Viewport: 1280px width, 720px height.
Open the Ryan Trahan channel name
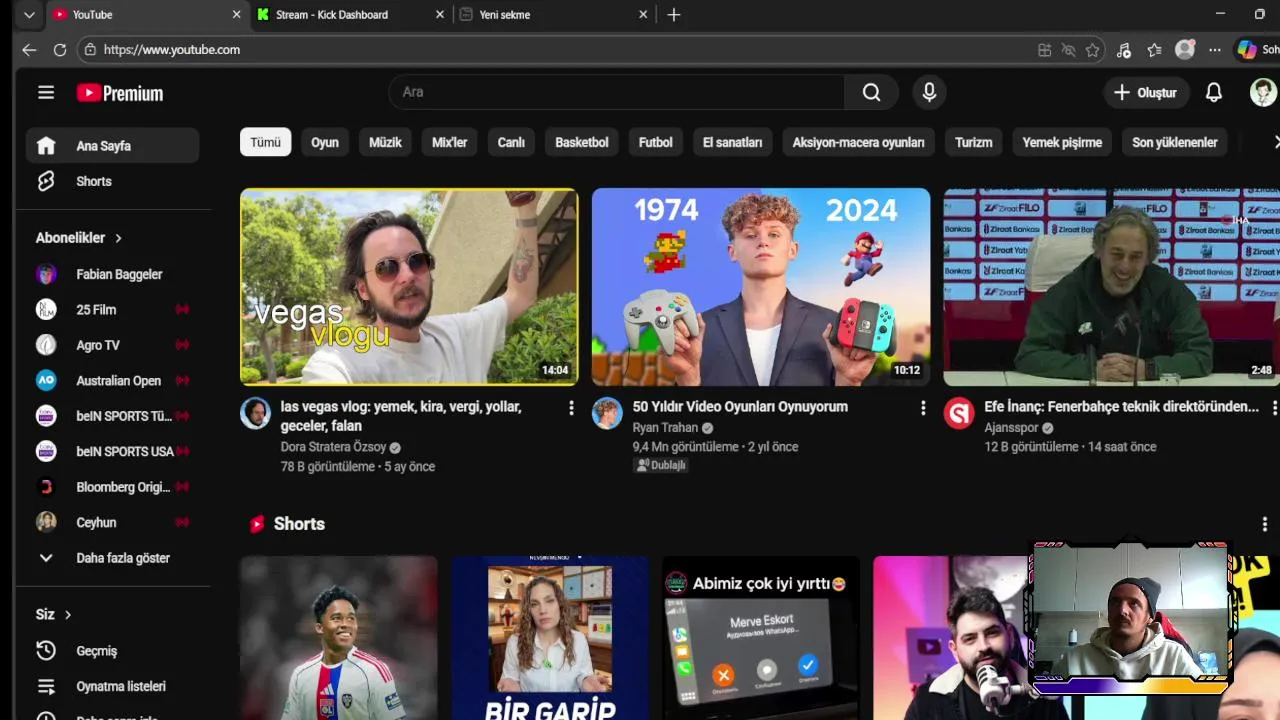[x=665, y=428]
